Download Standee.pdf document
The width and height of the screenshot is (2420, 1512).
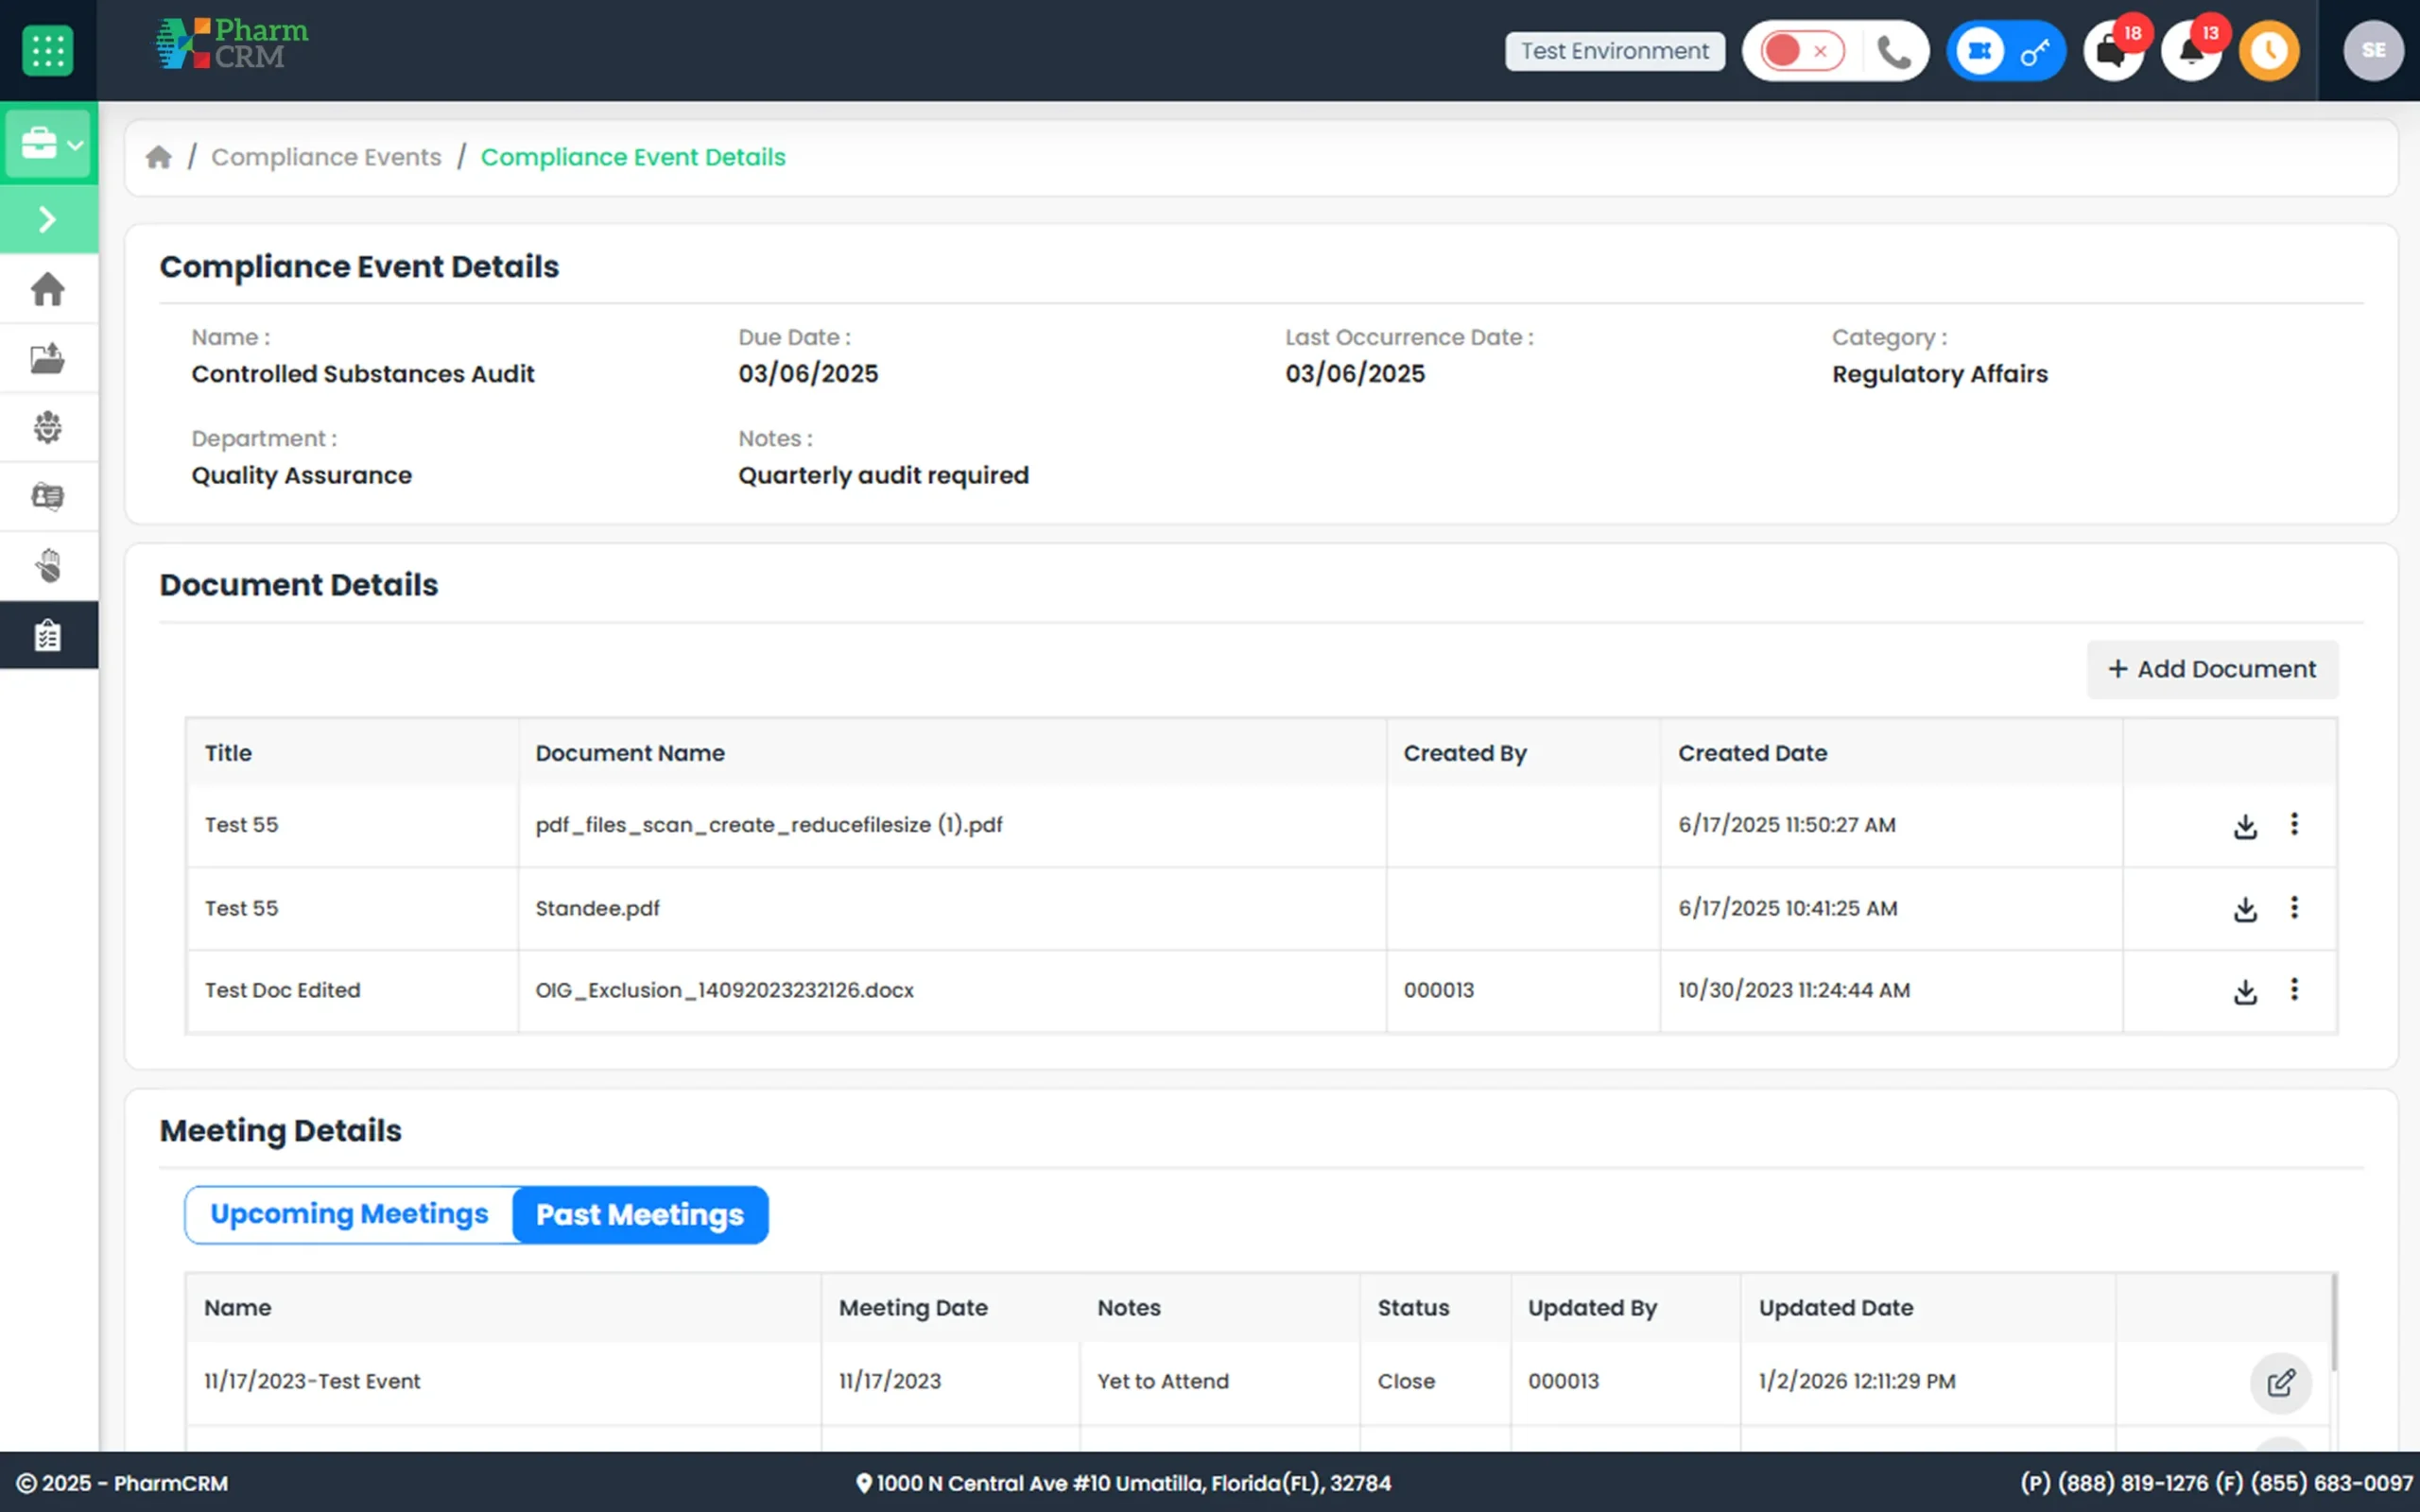pyautogui.click(x=2245, y=909)
